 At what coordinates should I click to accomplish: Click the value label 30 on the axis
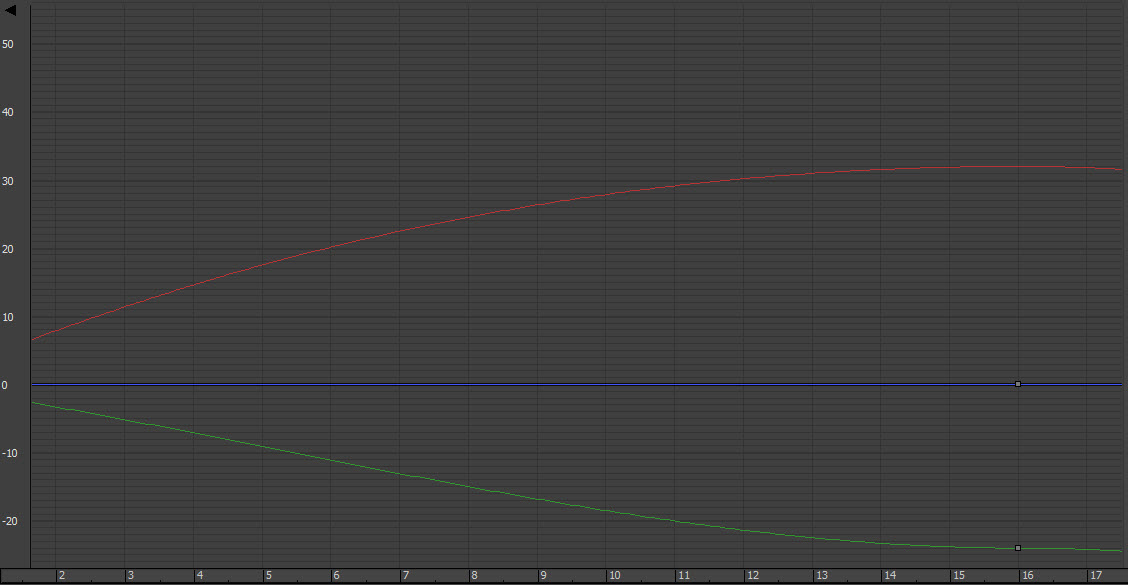[8, 181]
